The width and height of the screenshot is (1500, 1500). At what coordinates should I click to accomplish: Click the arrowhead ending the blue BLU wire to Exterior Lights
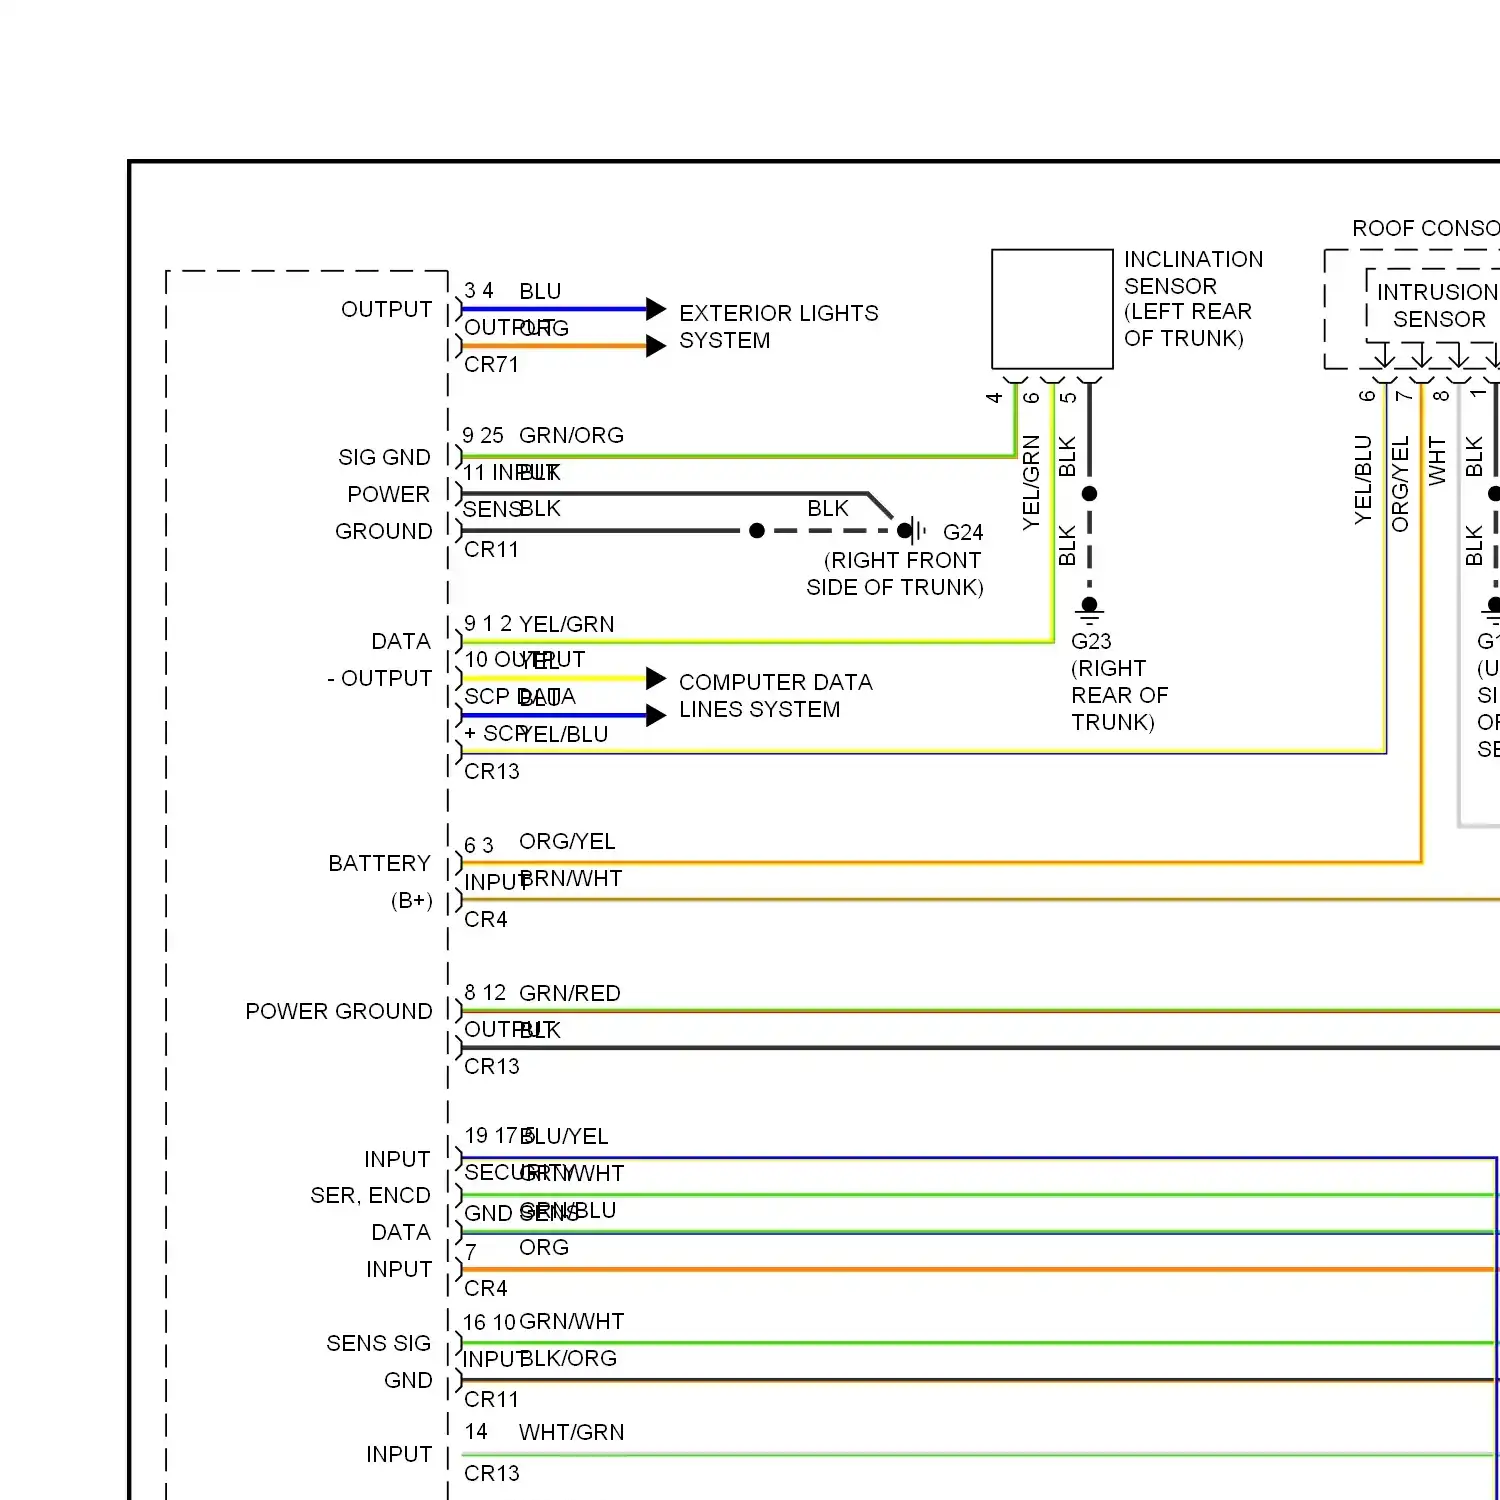point(656,309)
